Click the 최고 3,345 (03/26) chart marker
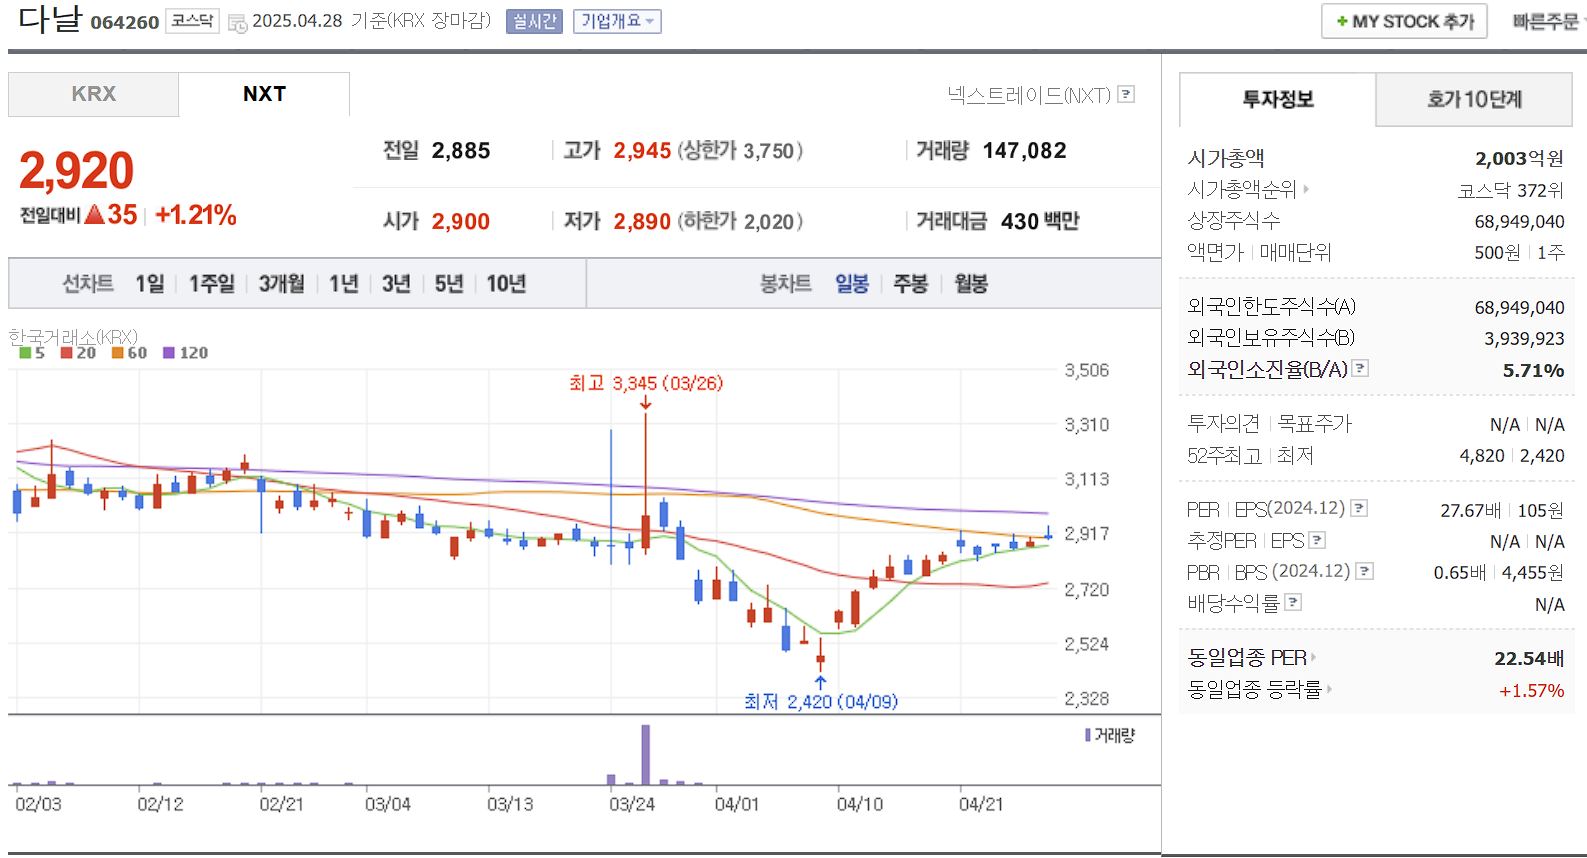Image resolution: width=1587 pixels, height=858 pixels. (646, 383)
